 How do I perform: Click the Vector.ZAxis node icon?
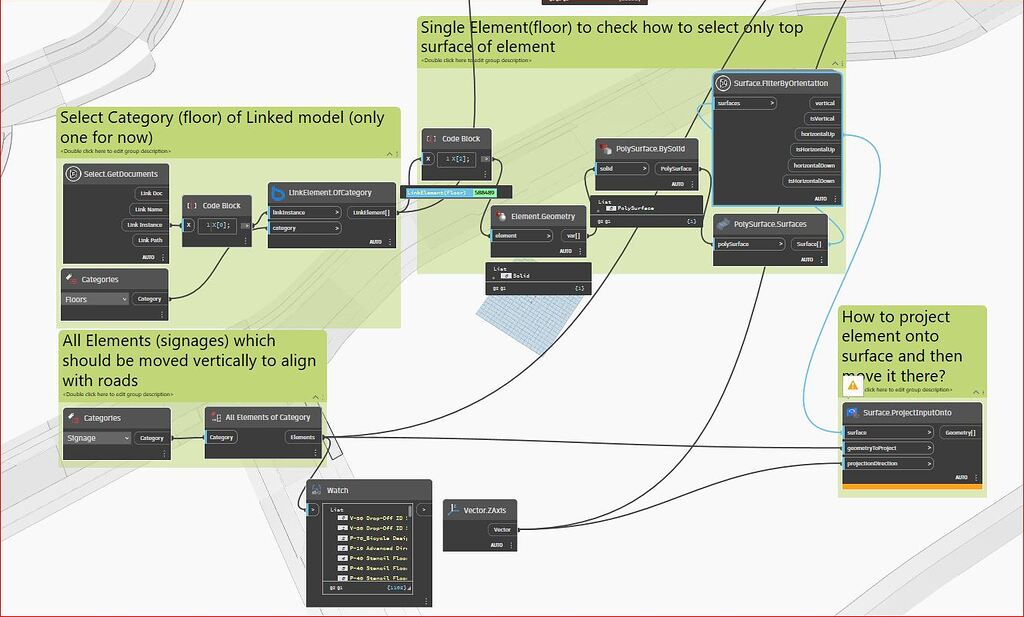pos(455,510)
